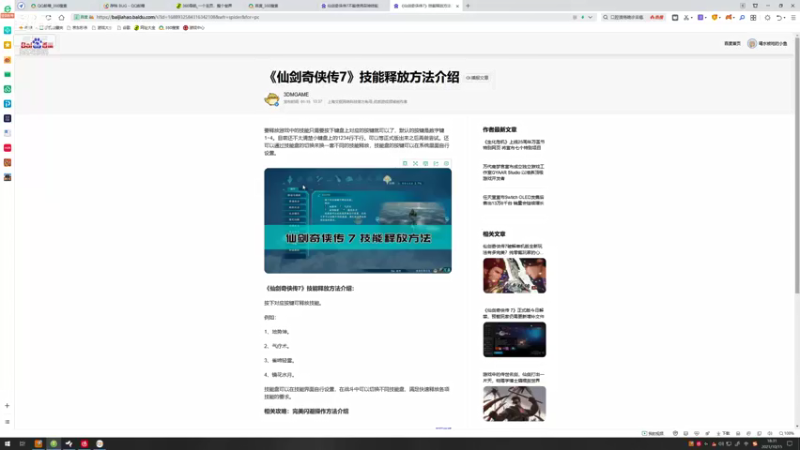Click the 100% zoom status bar control
Image resolution: width=800 pixels, height=450 pixels.
point(787,434)
